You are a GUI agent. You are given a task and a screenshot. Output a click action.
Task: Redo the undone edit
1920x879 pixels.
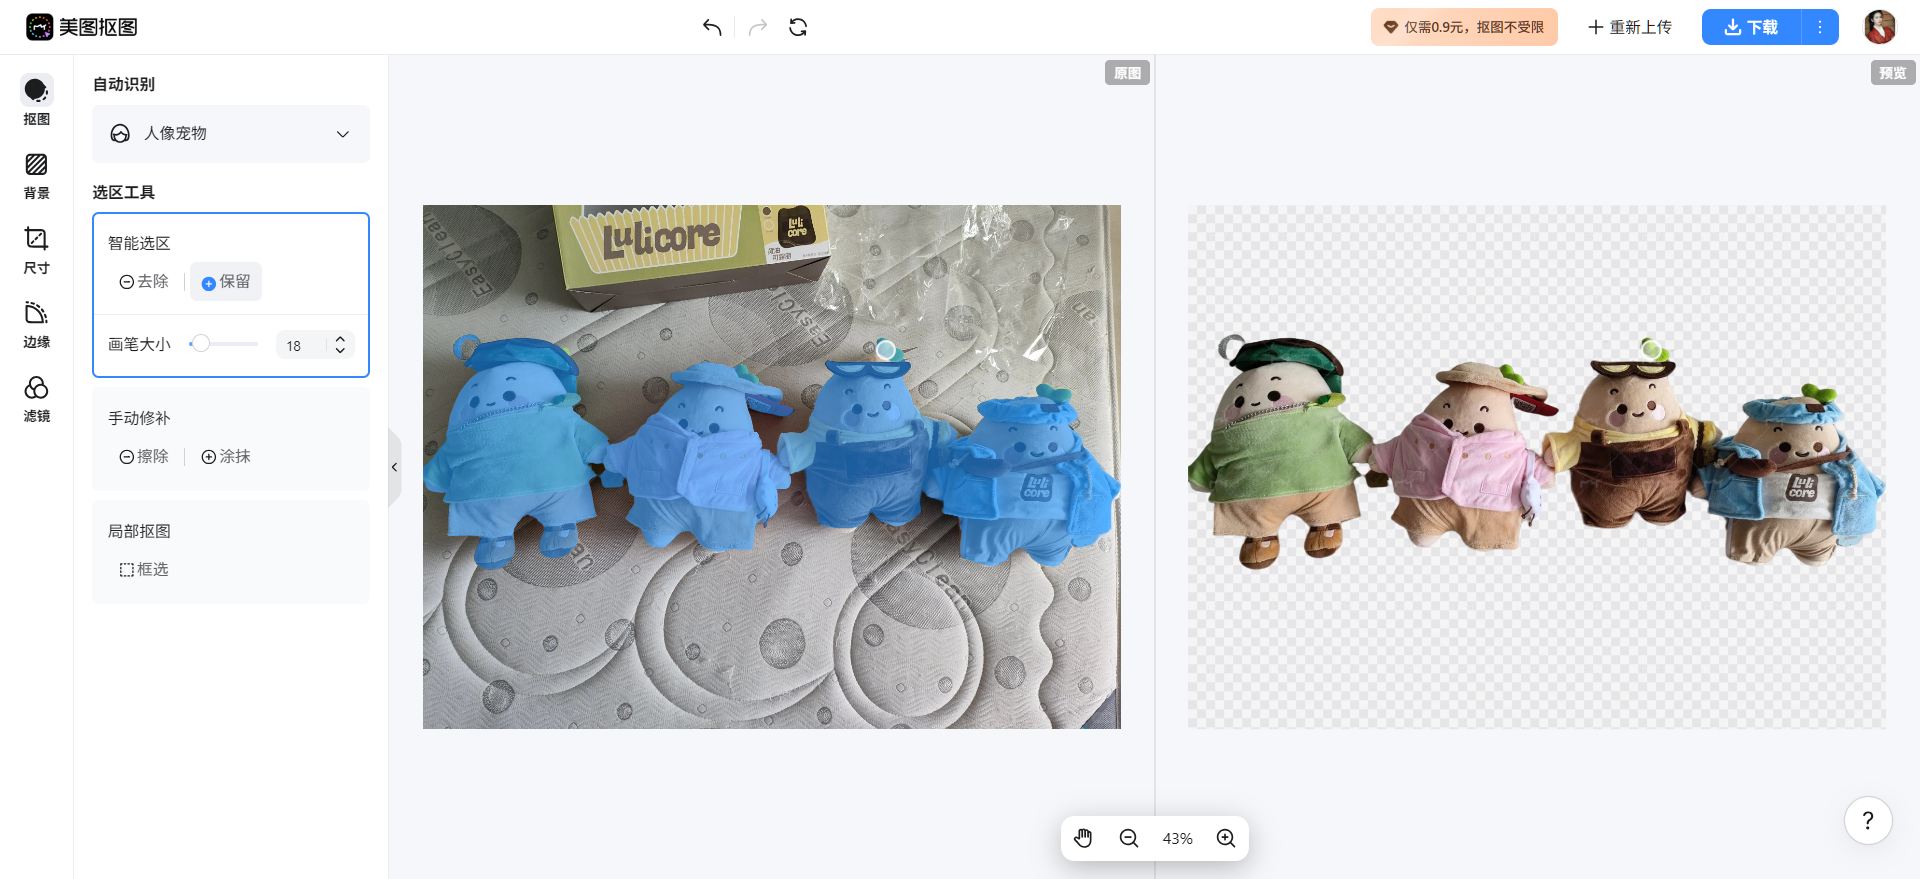coord(758,27)
